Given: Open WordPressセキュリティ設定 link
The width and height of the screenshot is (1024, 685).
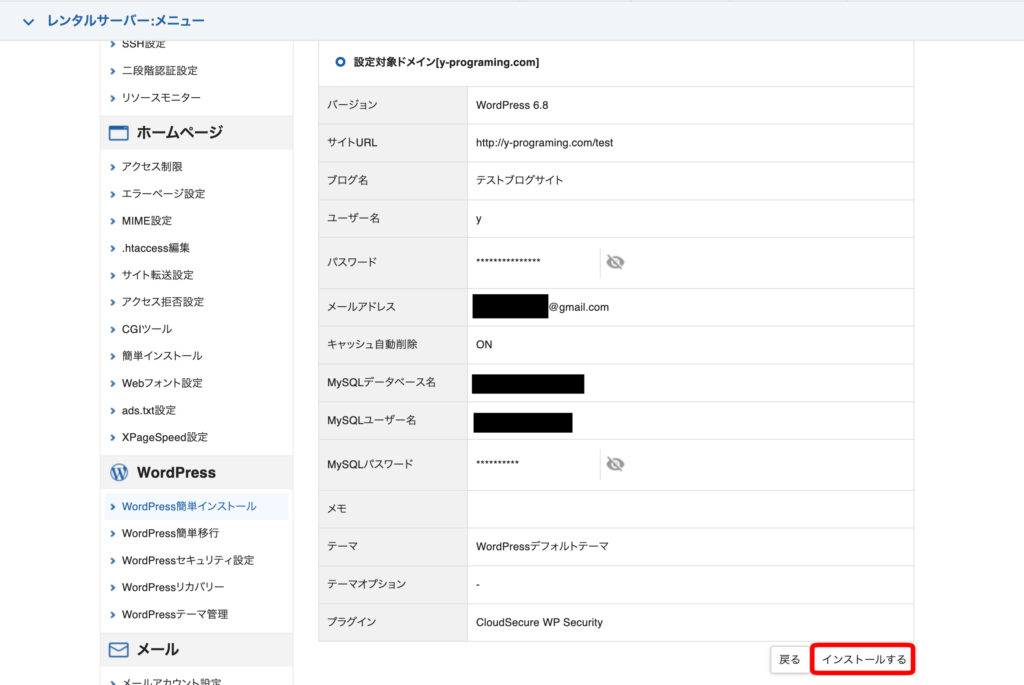Looking at the screenshot, I should click(x=188, y=560).
